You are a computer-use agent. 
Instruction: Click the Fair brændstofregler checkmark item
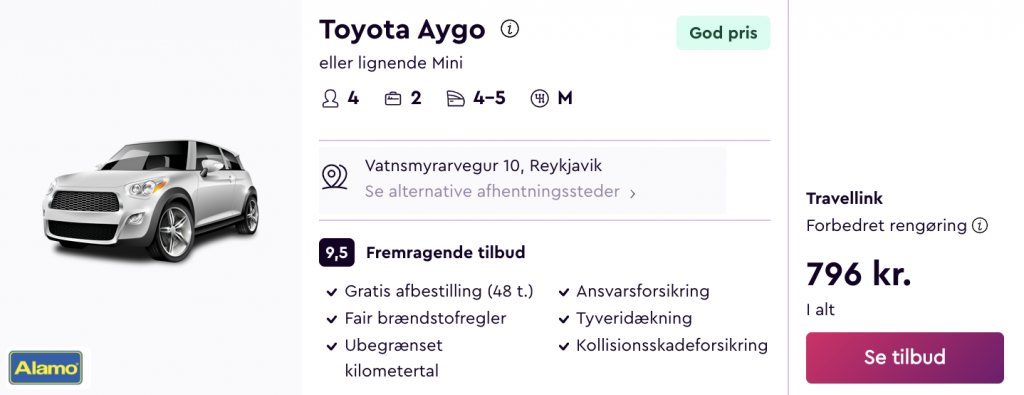(417, 319)
